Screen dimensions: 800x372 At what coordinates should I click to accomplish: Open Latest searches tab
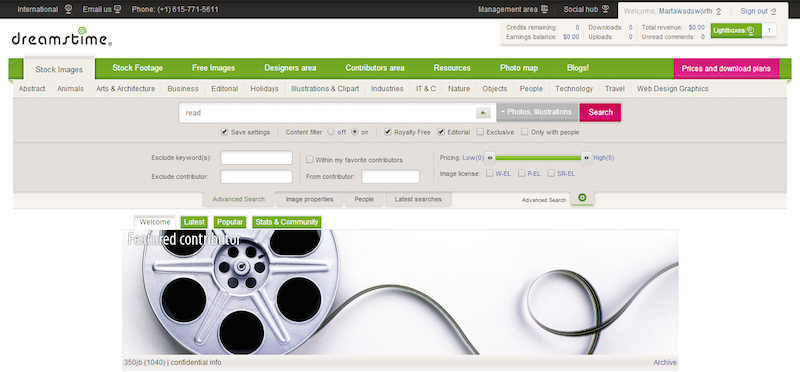click(x=418, y=199)
